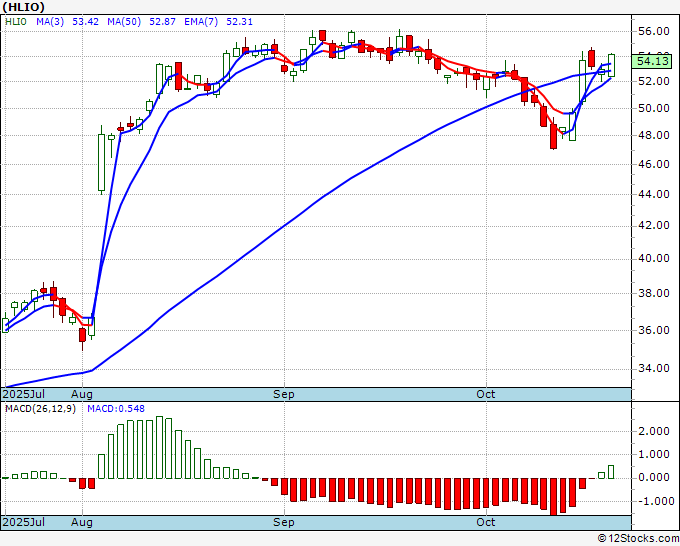Image resolution: width=680 pixels, height=546 pixels.
Task: Click the 1.000 MACD axis label
Action: [654, 455]
